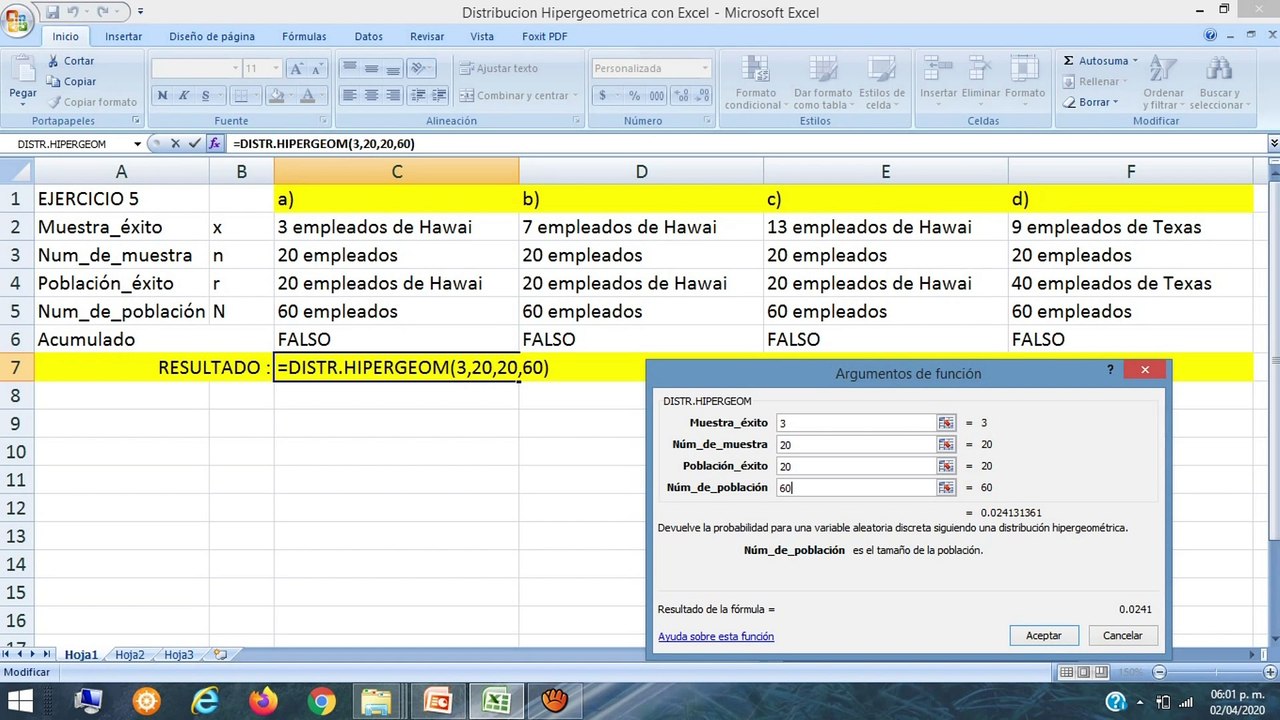Open the Windows Start menu
Screen dimensions: 1280x720
click(20, 701)
